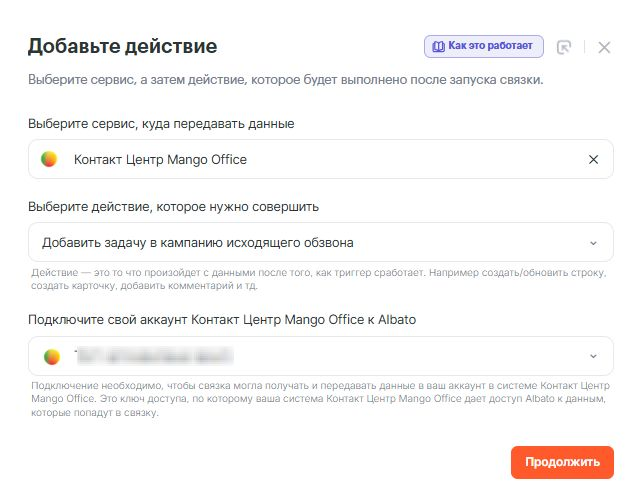Close the "Добавьте действие" dialog
This screenshot has height=492, width=631.
(604, 47)
